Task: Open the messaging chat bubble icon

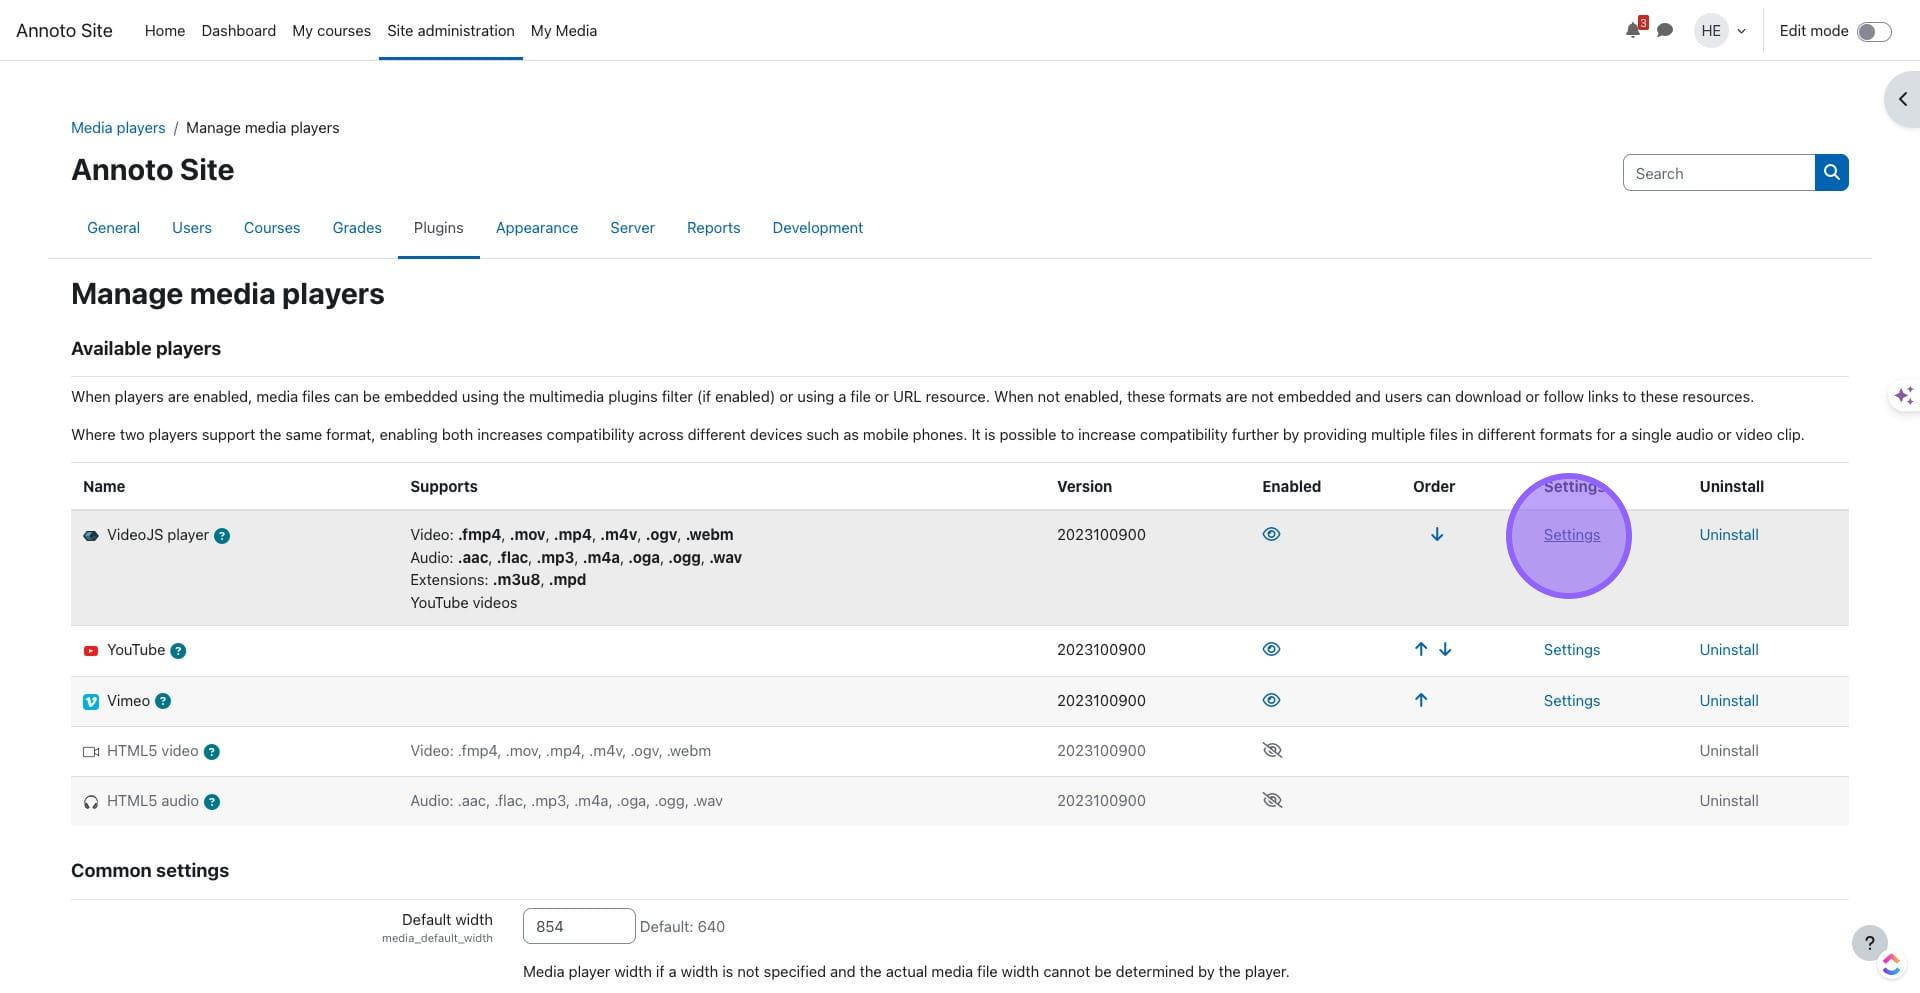Action: point(1665,30)
